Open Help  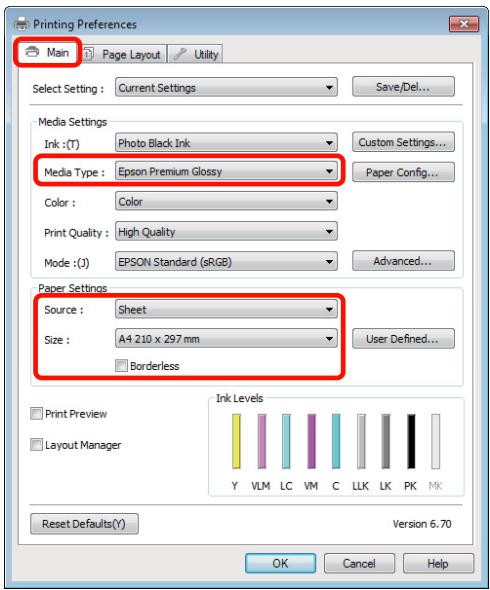click(438, 563)
